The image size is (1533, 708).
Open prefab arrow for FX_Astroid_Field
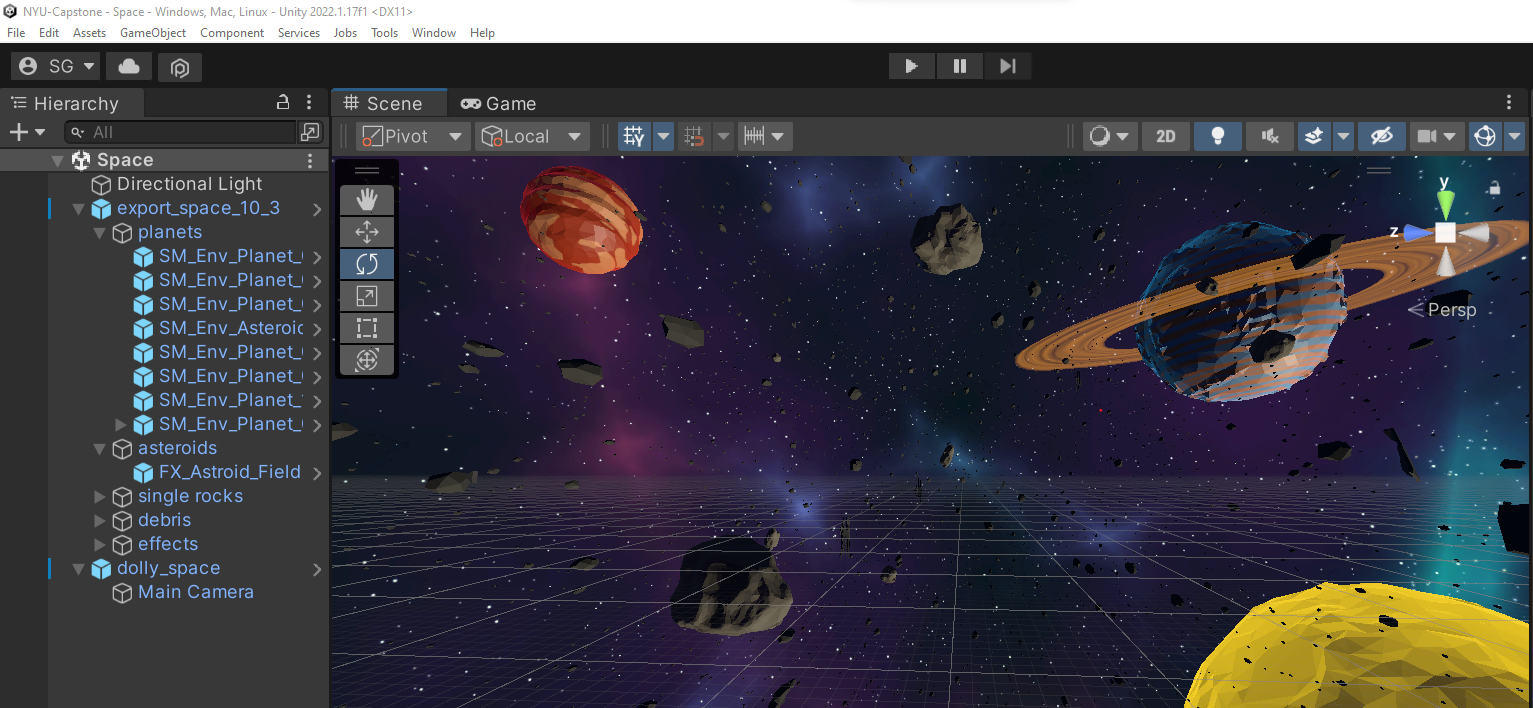pyautogui.click(x=317, y=473)
